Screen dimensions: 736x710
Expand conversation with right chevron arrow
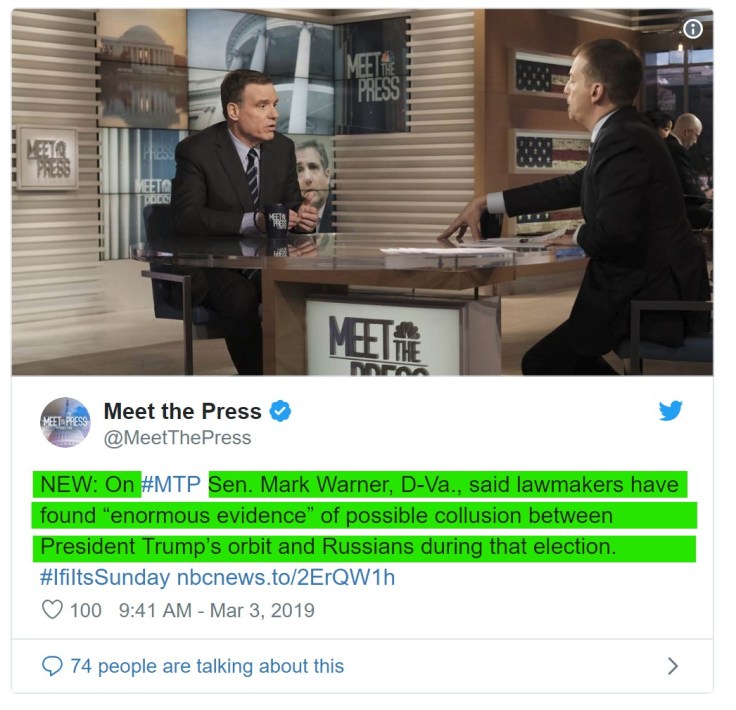[x=672, y=666]
